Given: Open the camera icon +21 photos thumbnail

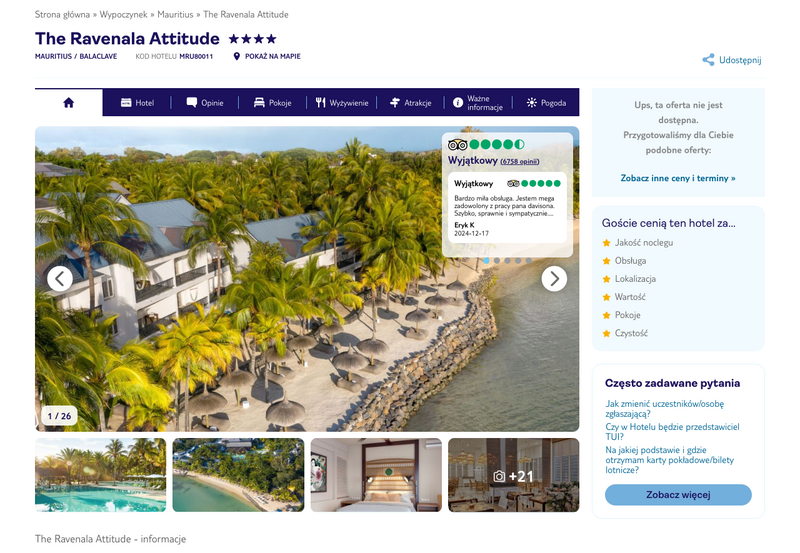Looking at the screenshot, I should click(x=513, y=475).
